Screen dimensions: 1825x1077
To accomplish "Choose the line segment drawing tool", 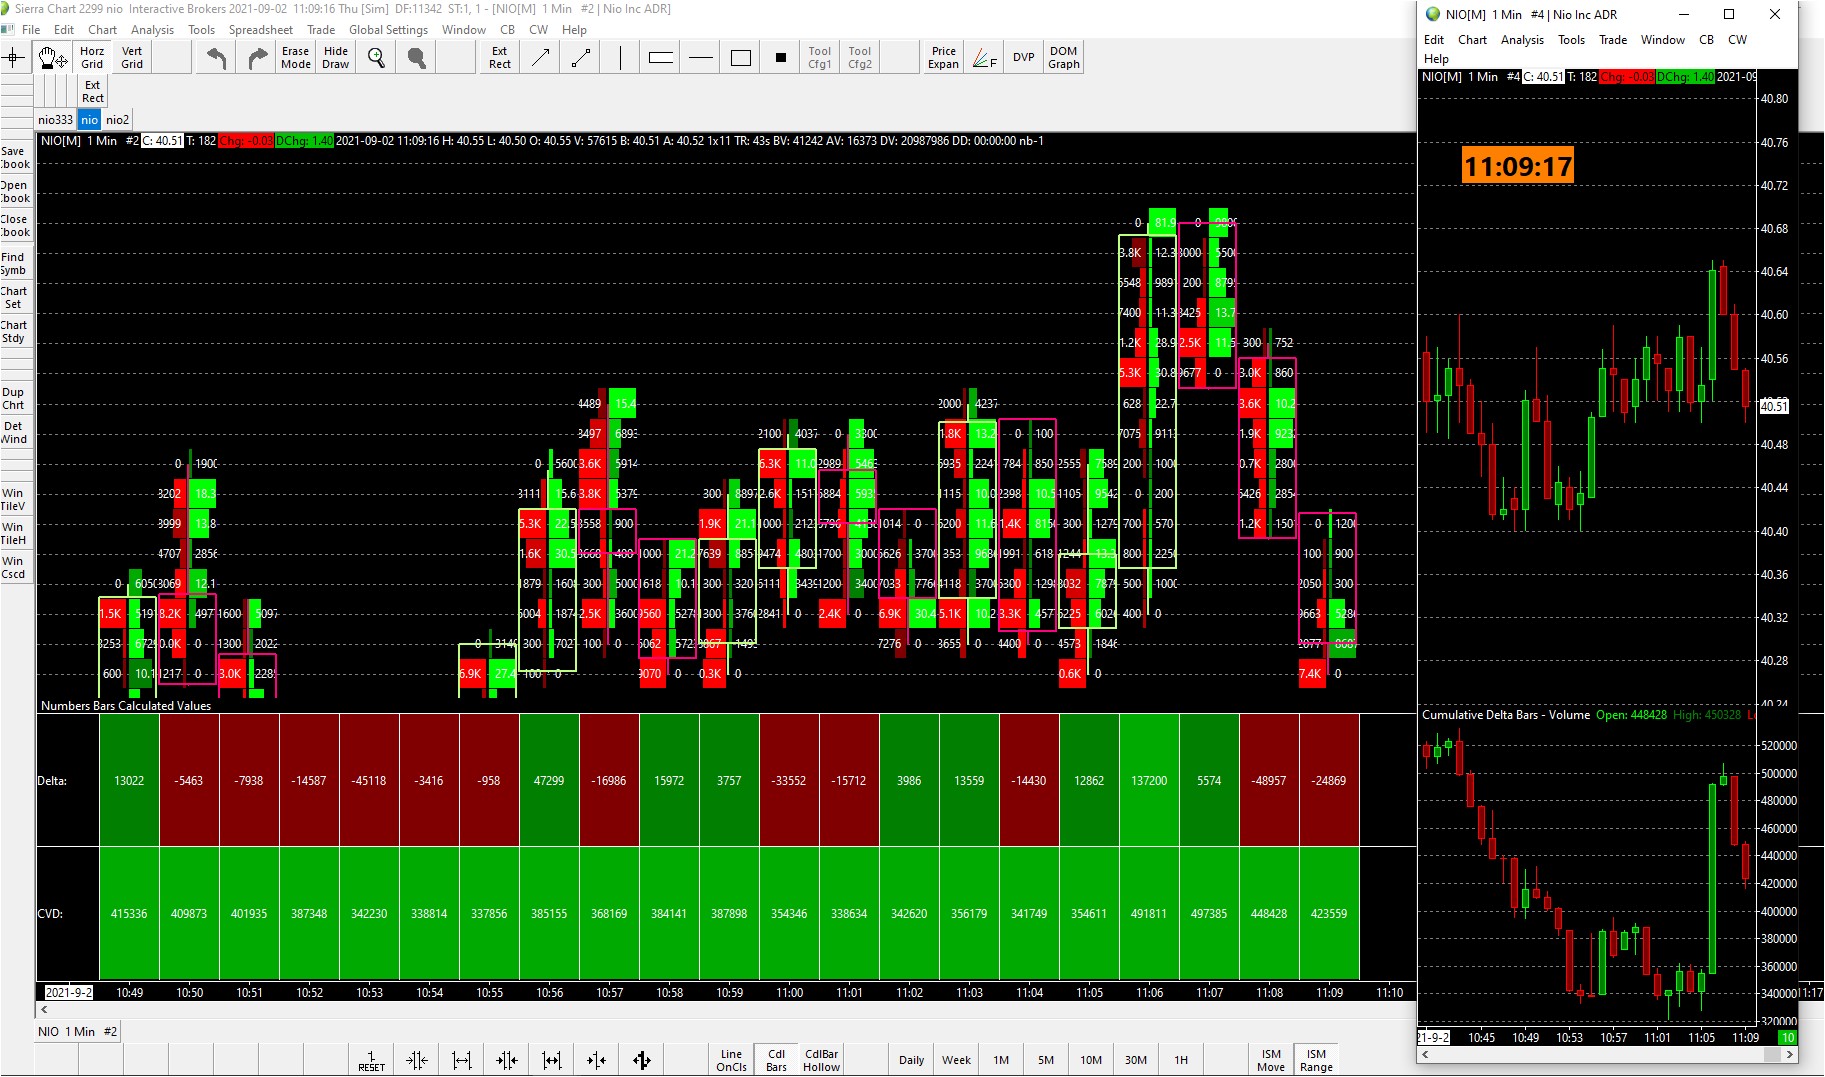I will pyautogui.click(x=580, y=58).
